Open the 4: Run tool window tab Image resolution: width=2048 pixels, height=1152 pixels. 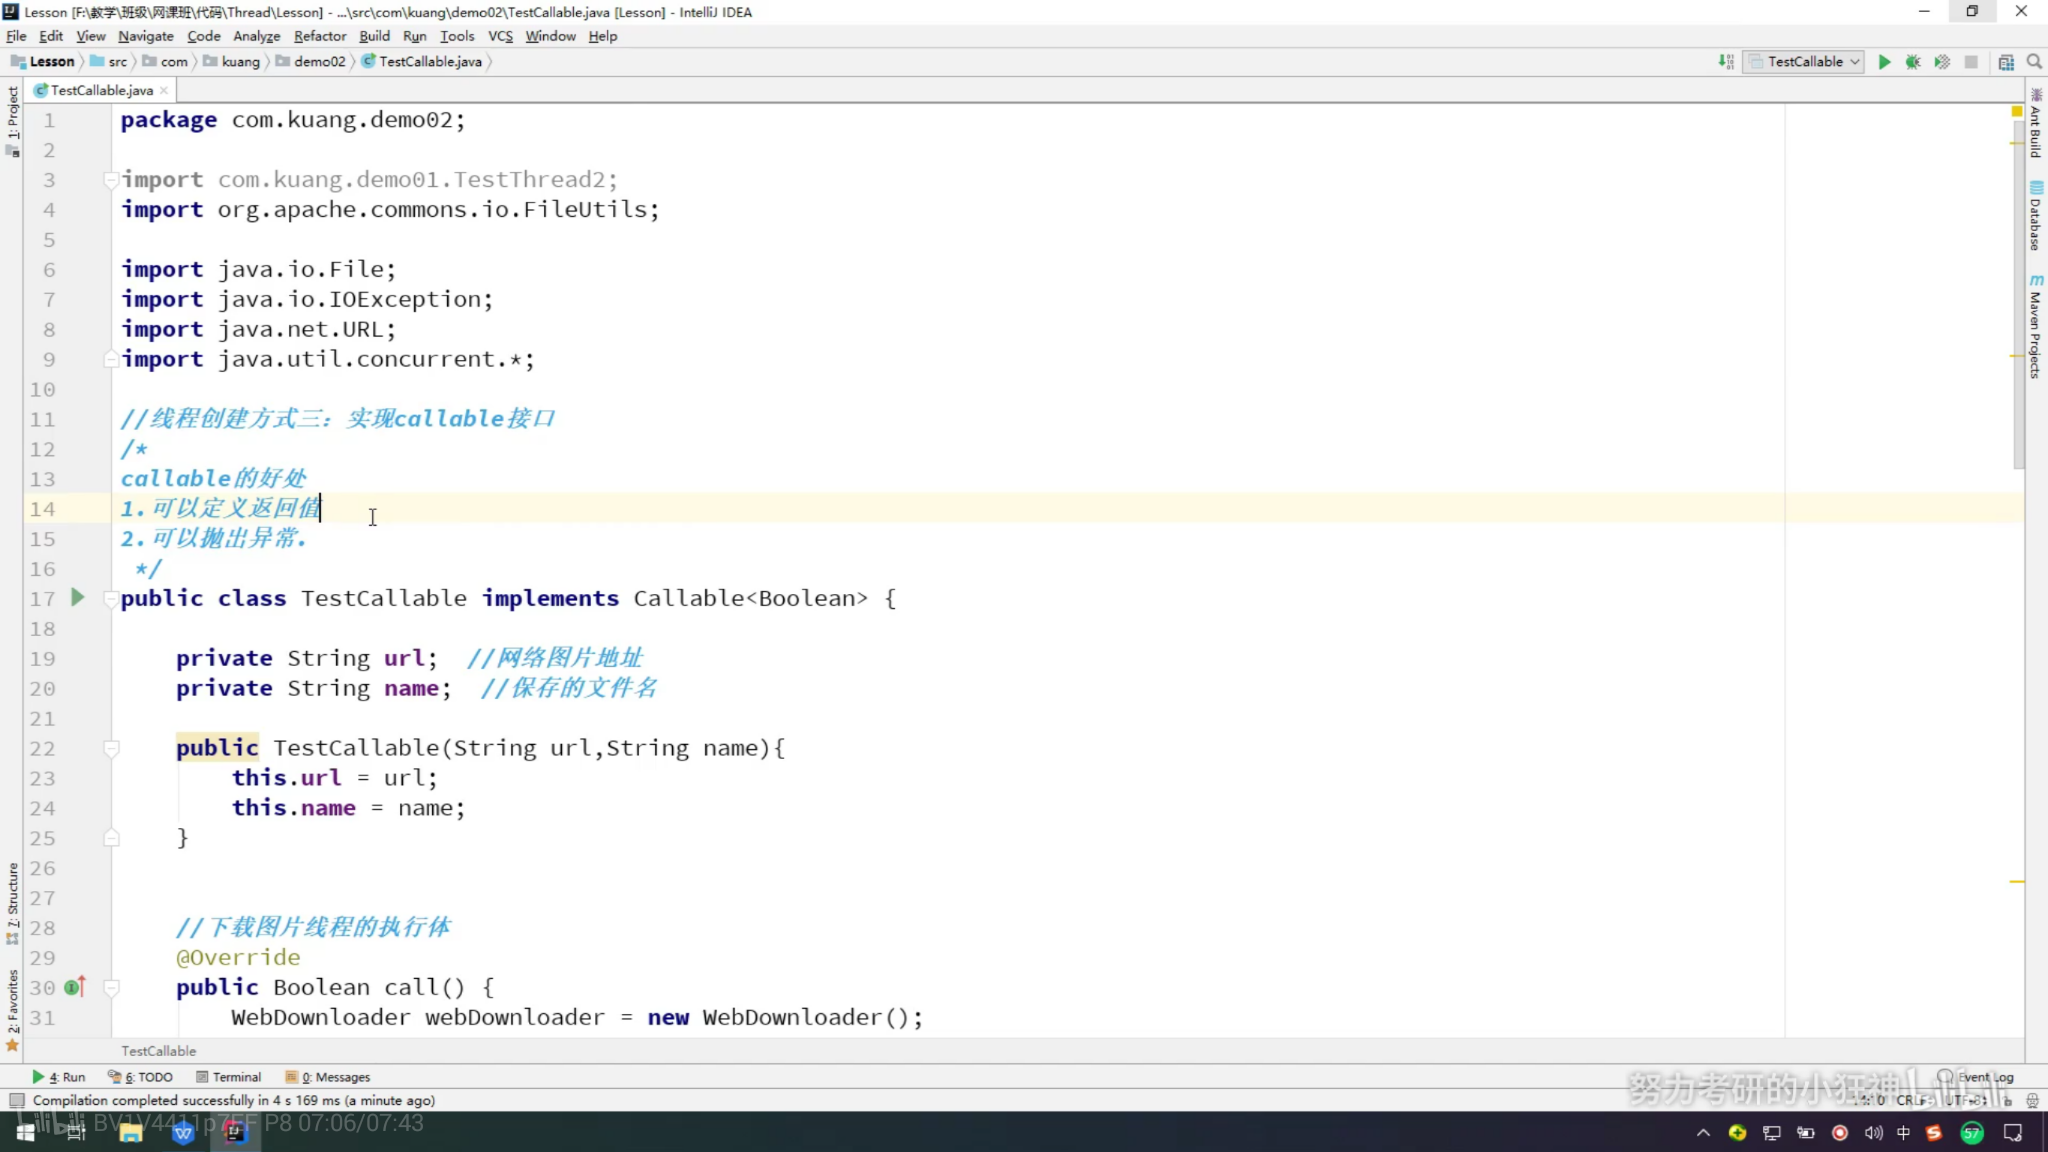pyautogui.click(x=59, y=1077)
